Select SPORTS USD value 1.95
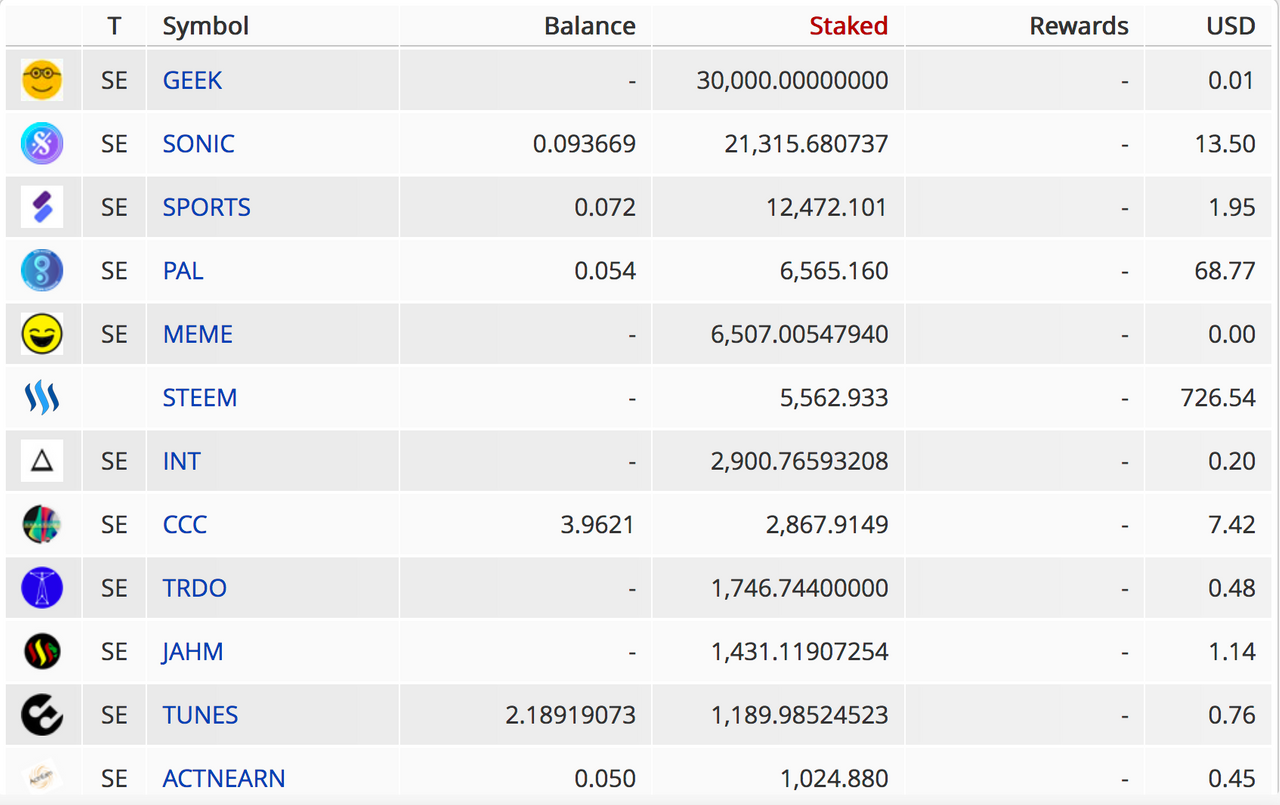This screenshot has width=1280, height=805. click(1232, 207)
